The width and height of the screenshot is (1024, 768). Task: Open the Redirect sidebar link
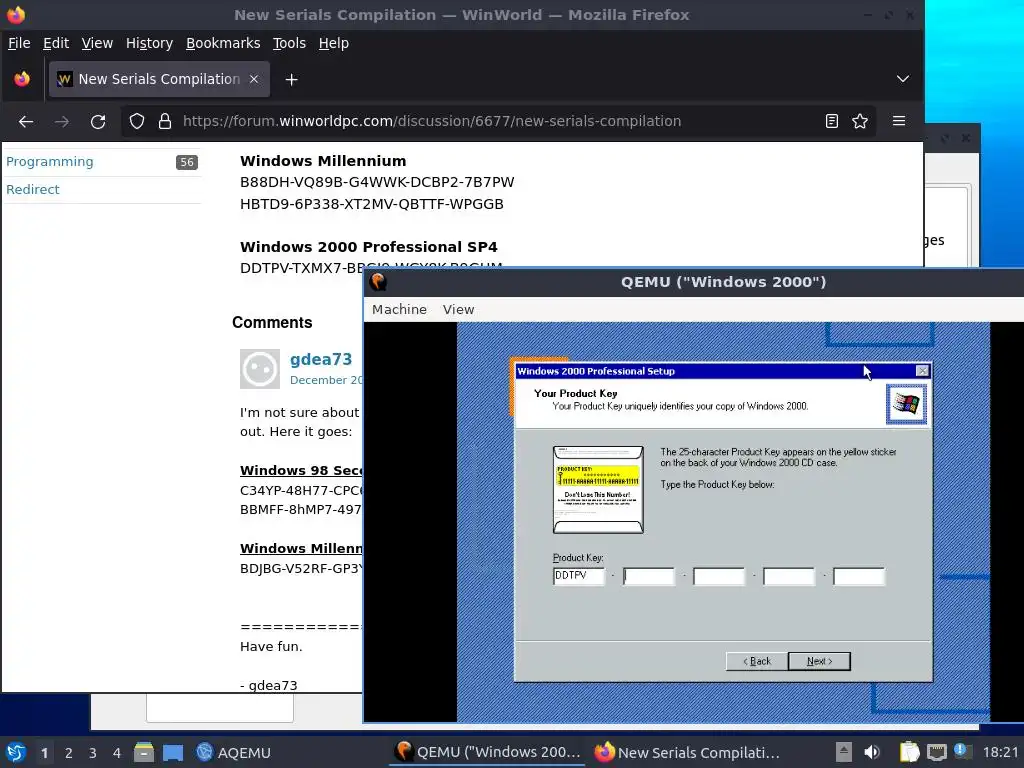33,189
